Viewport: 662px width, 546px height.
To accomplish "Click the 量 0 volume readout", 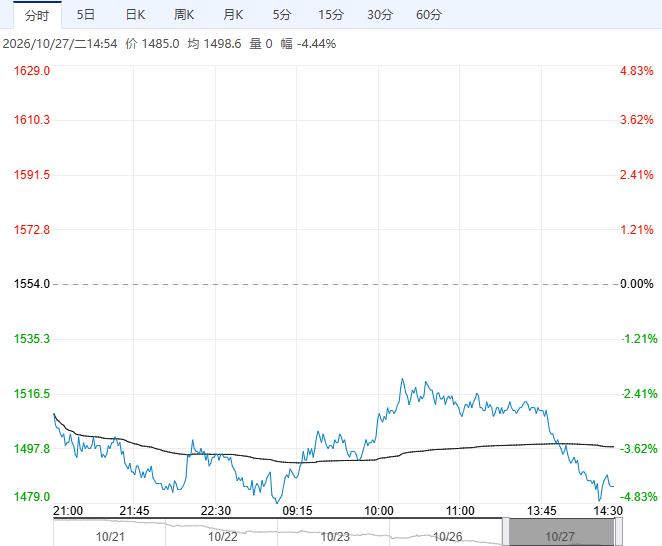I will [x=261, y=44].
